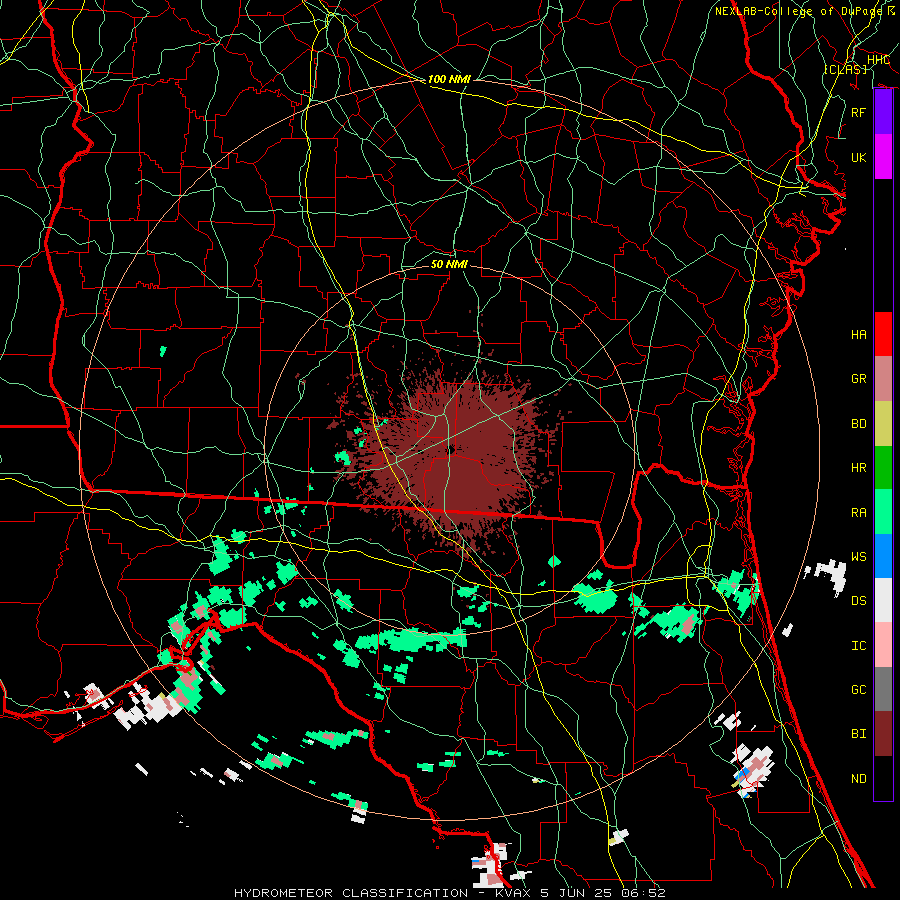
Task: Click the "RA" legend label
Action: pyautogui.click(x=858, y=513)
